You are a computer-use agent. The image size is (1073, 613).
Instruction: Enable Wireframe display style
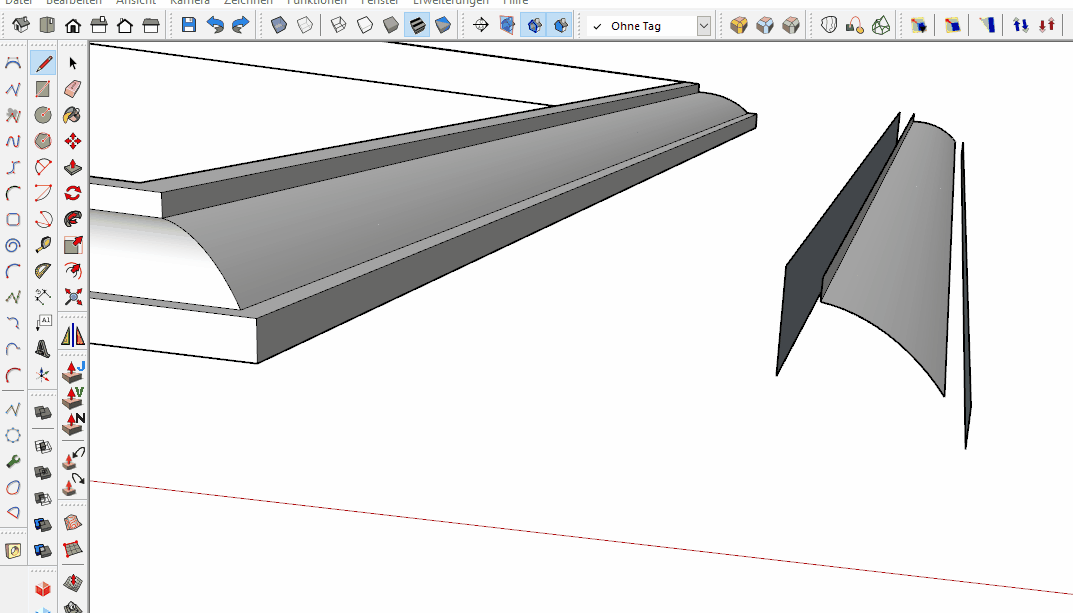point(338,25)
